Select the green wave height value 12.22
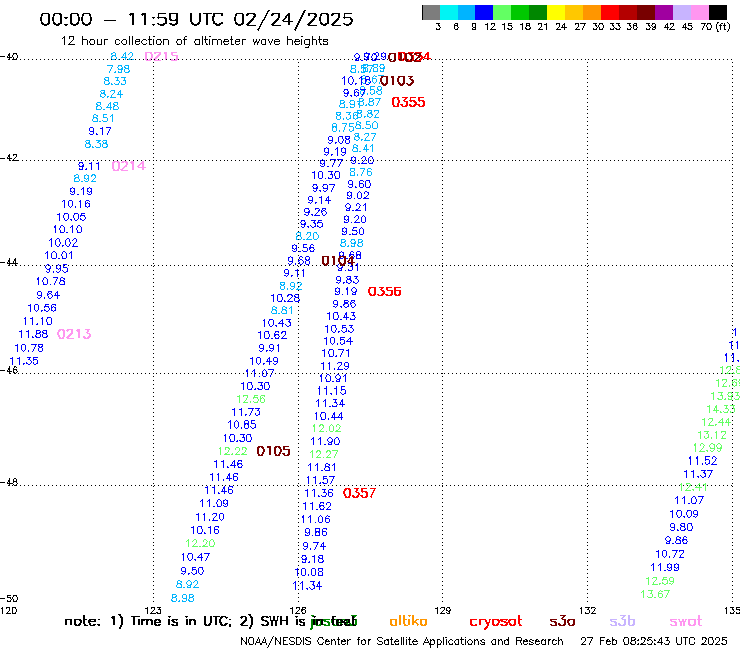 233,451
